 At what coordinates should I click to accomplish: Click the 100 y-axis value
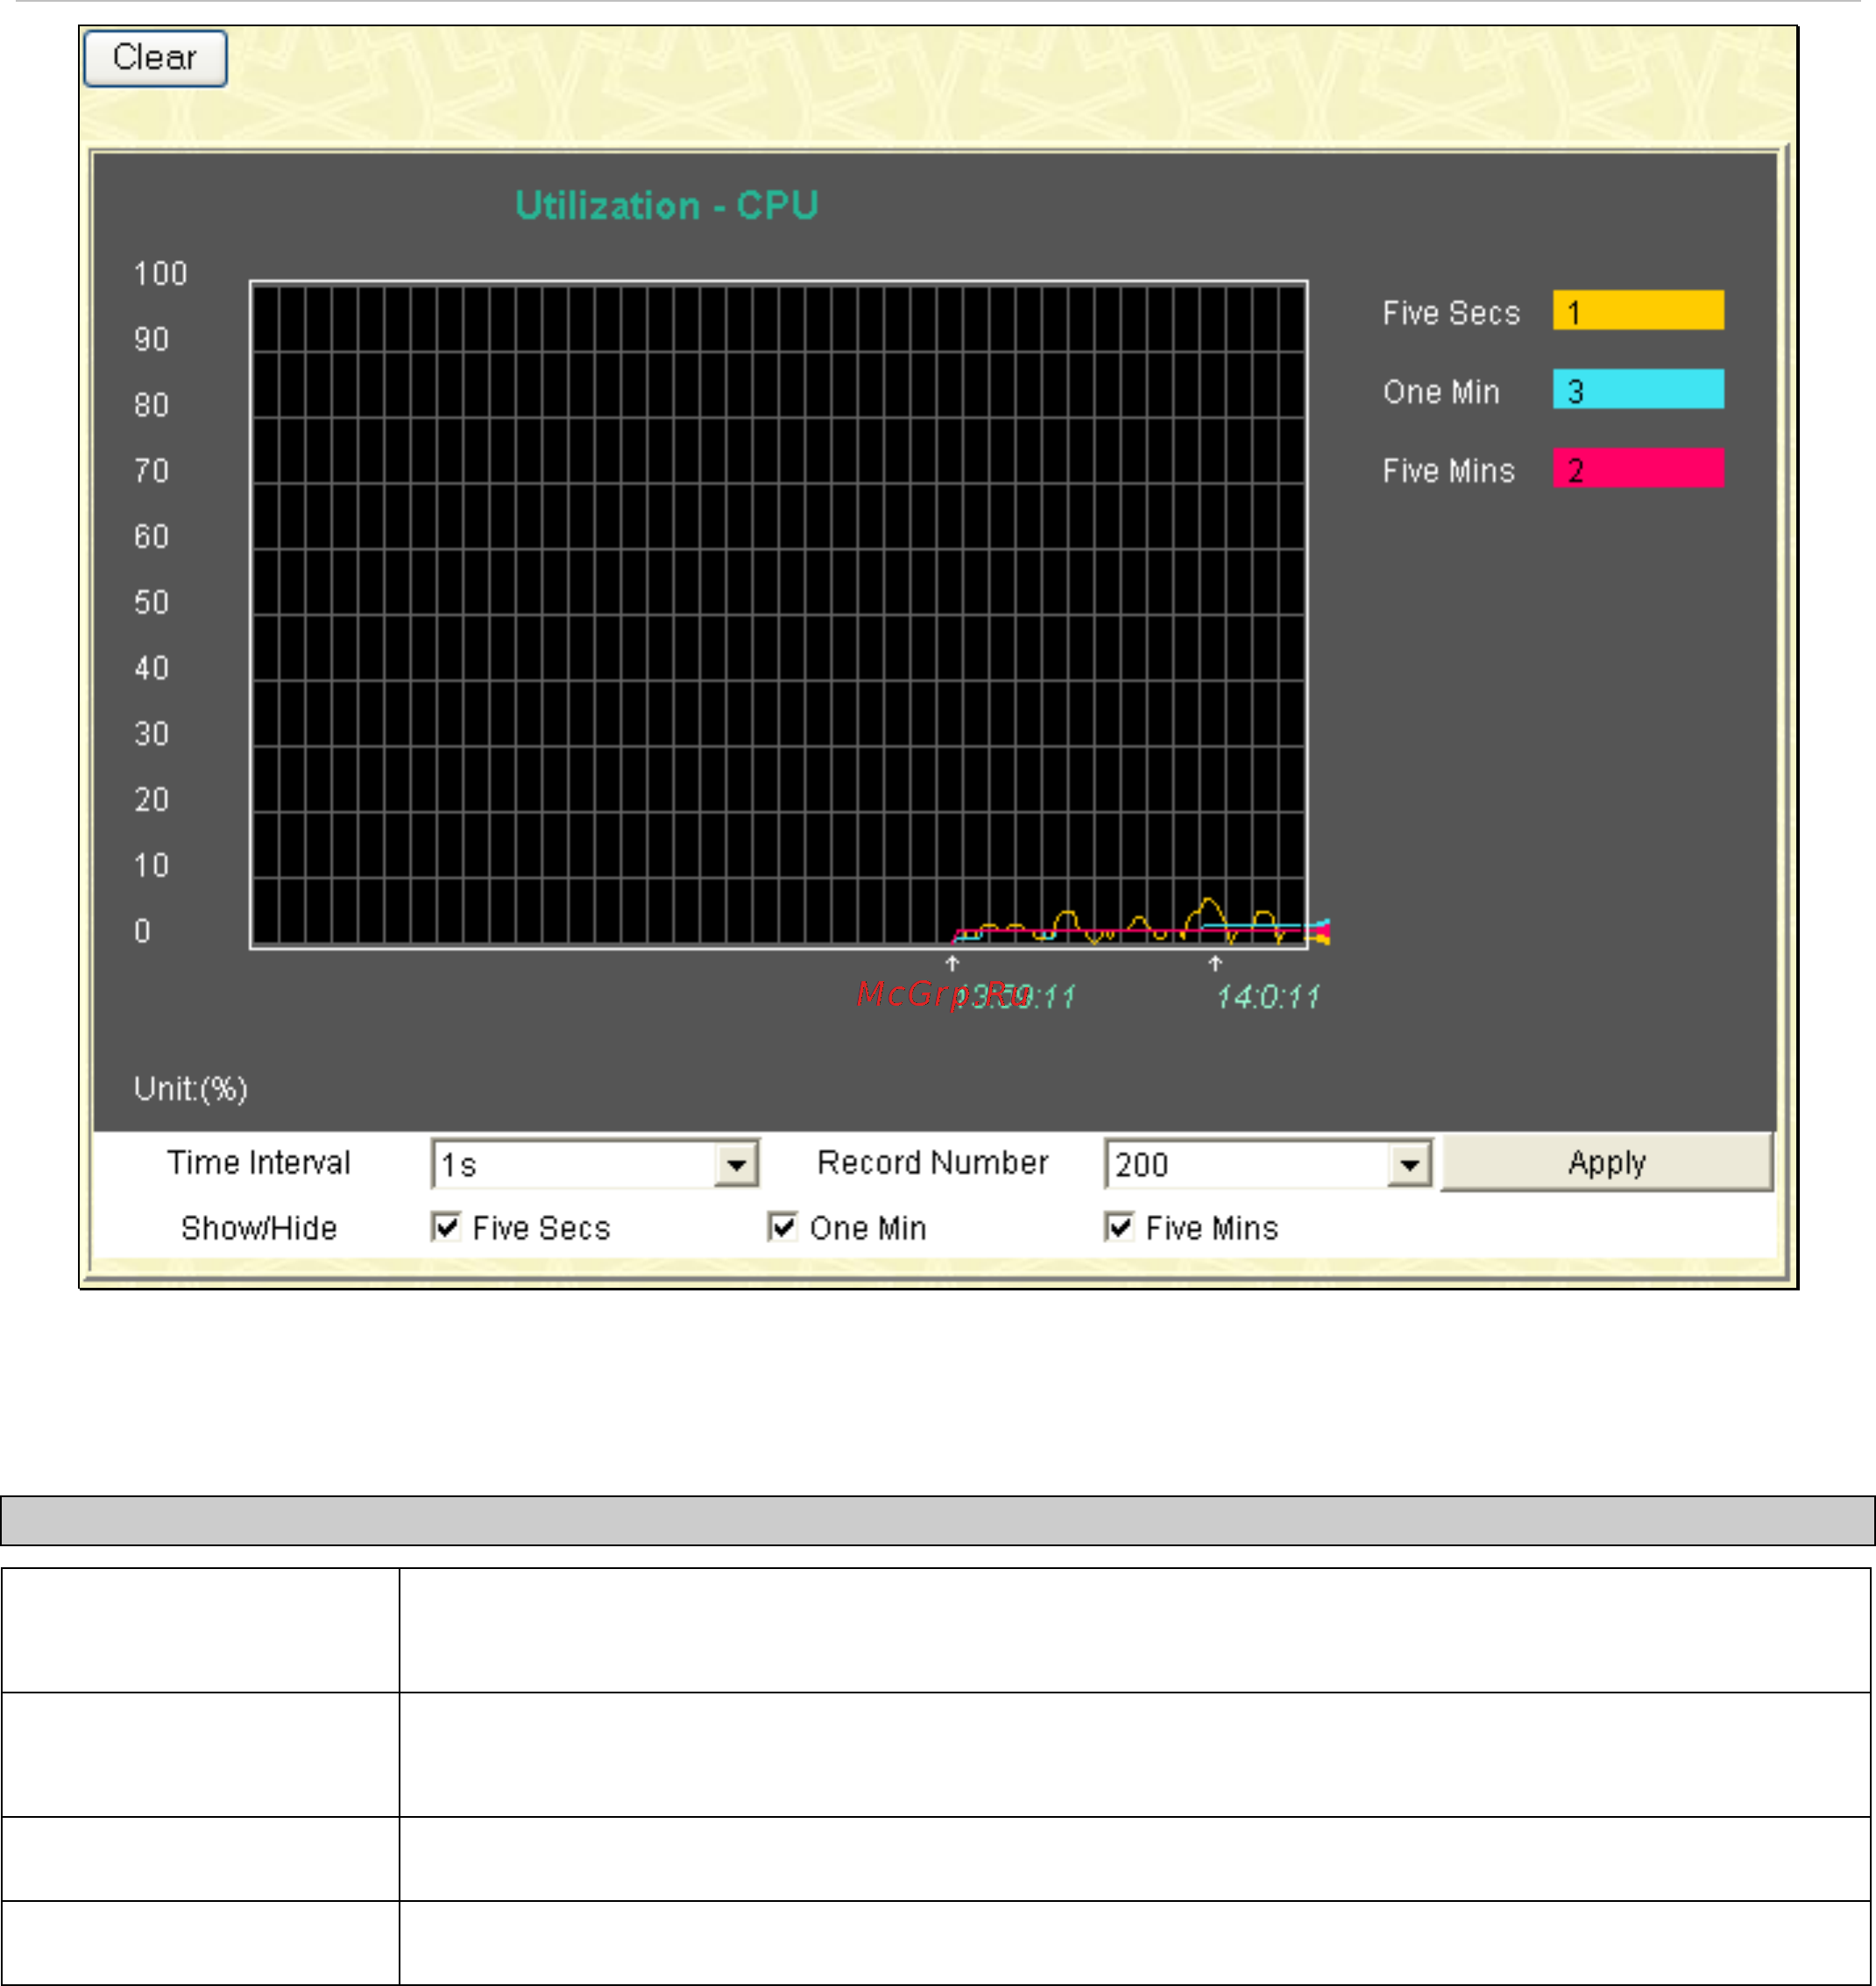pos(160,274)
